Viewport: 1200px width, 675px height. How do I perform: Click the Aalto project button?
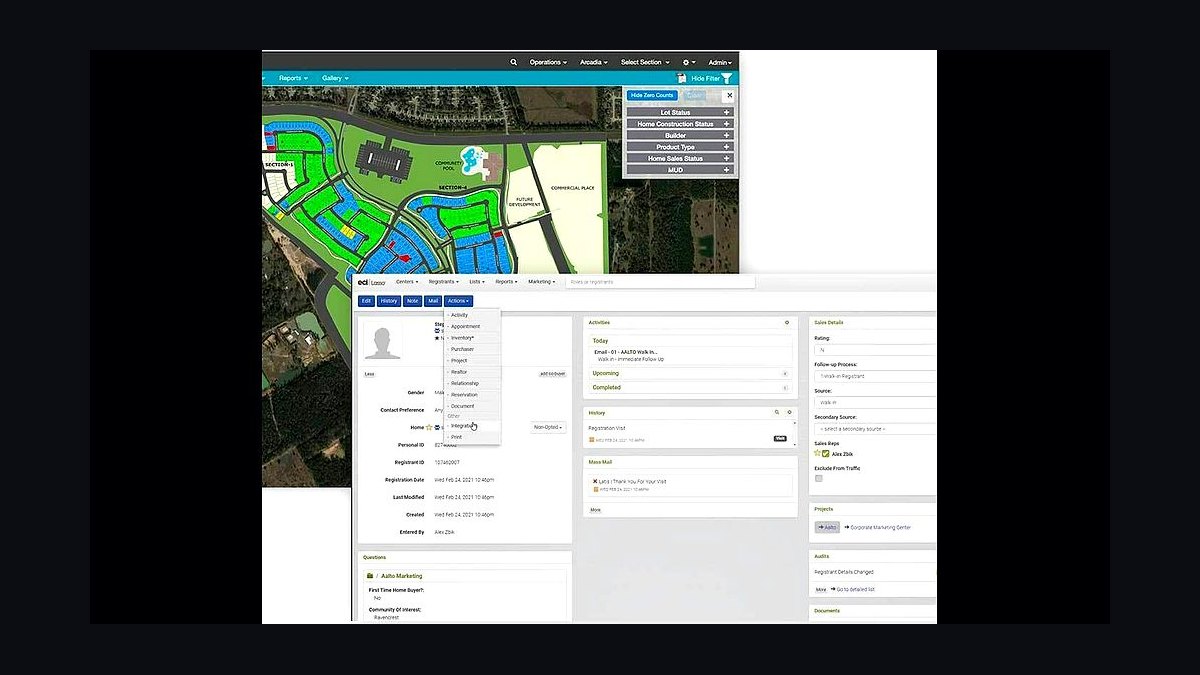[x=827, y=527]
